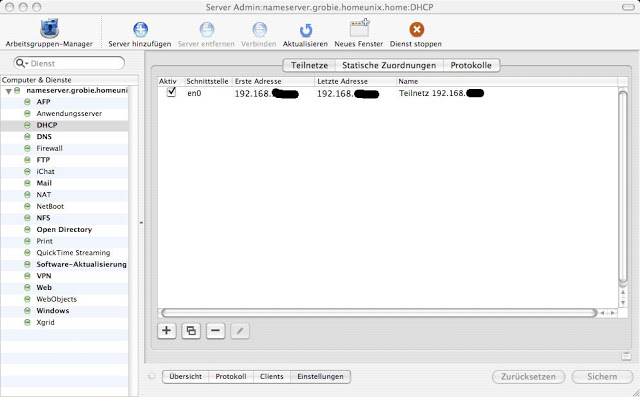640x397 pixels.
Task: Uncheck the Aktiv checkbox for en0
Action: click(x=171, y=92)
